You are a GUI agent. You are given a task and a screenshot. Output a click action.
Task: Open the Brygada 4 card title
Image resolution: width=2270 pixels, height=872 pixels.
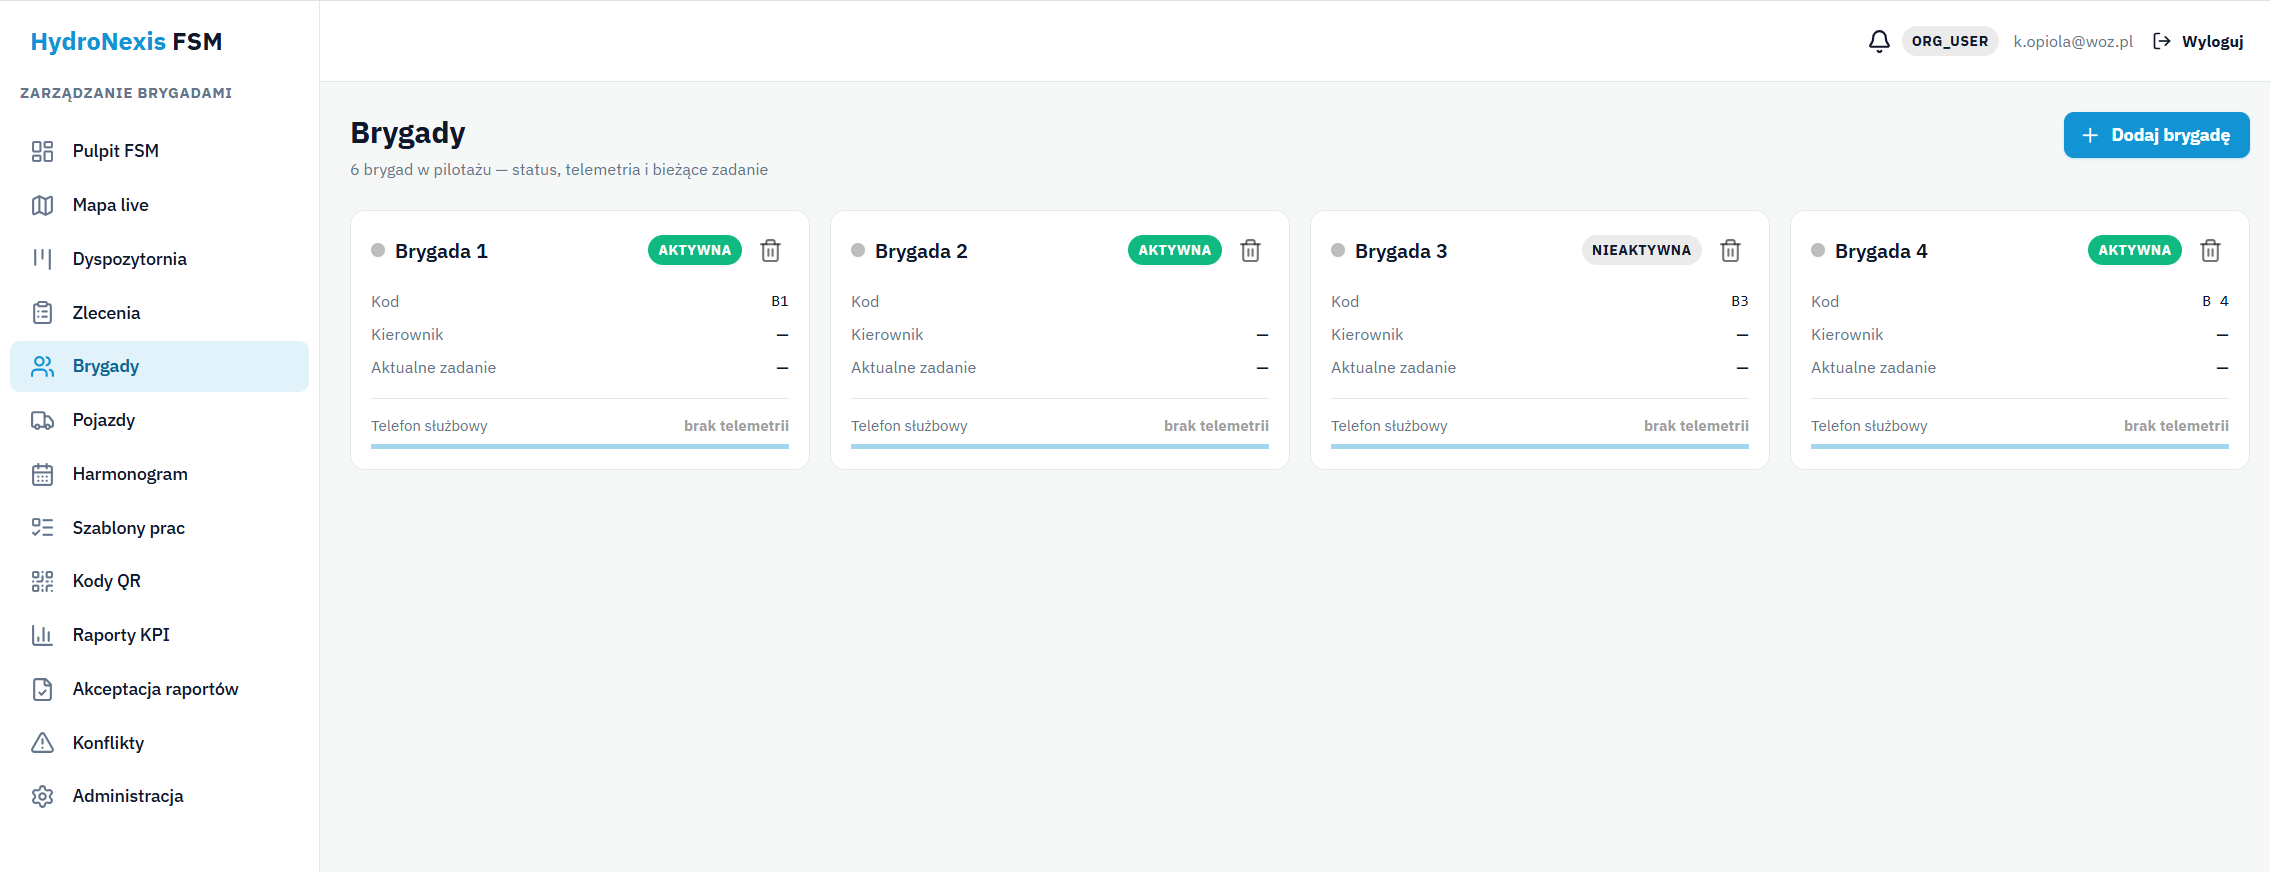(1881, 251)
